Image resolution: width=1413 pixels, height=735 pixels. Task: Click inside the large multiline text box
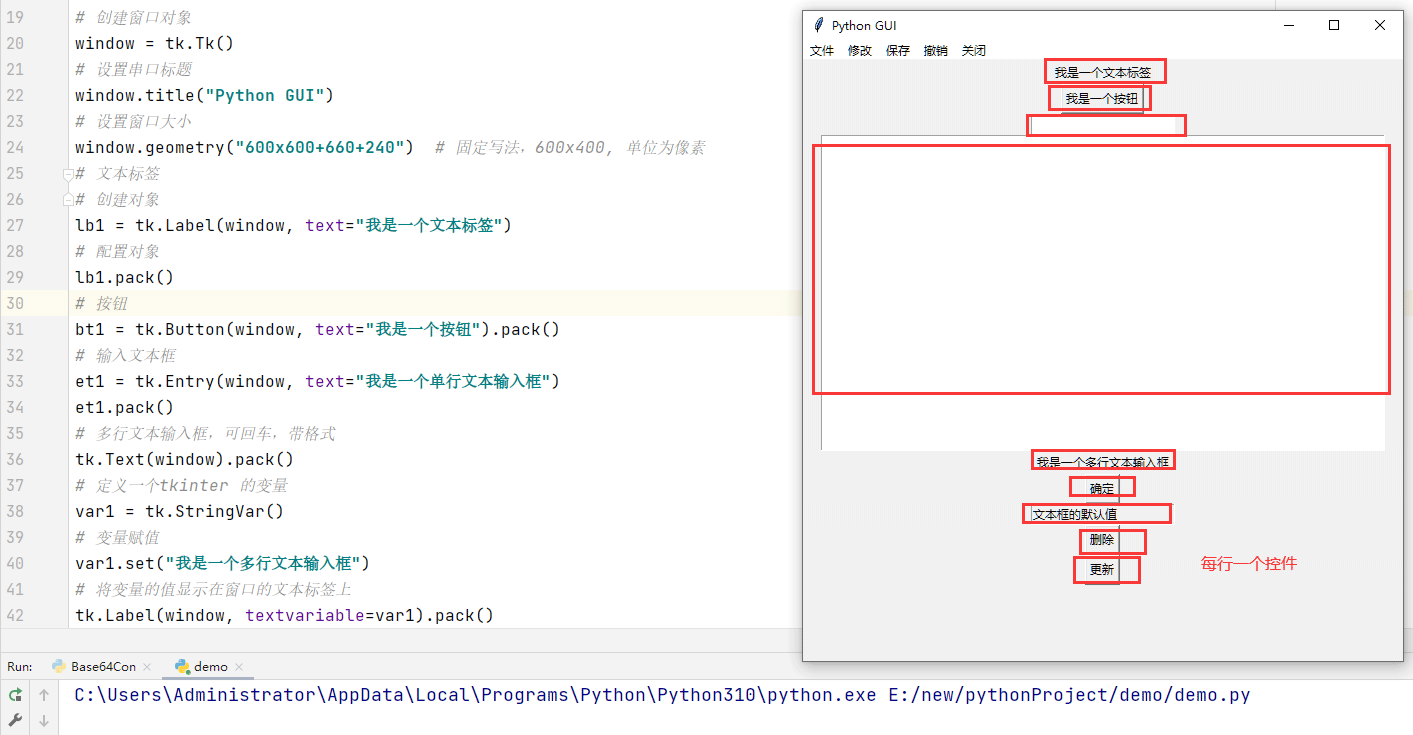(1103, 293)
